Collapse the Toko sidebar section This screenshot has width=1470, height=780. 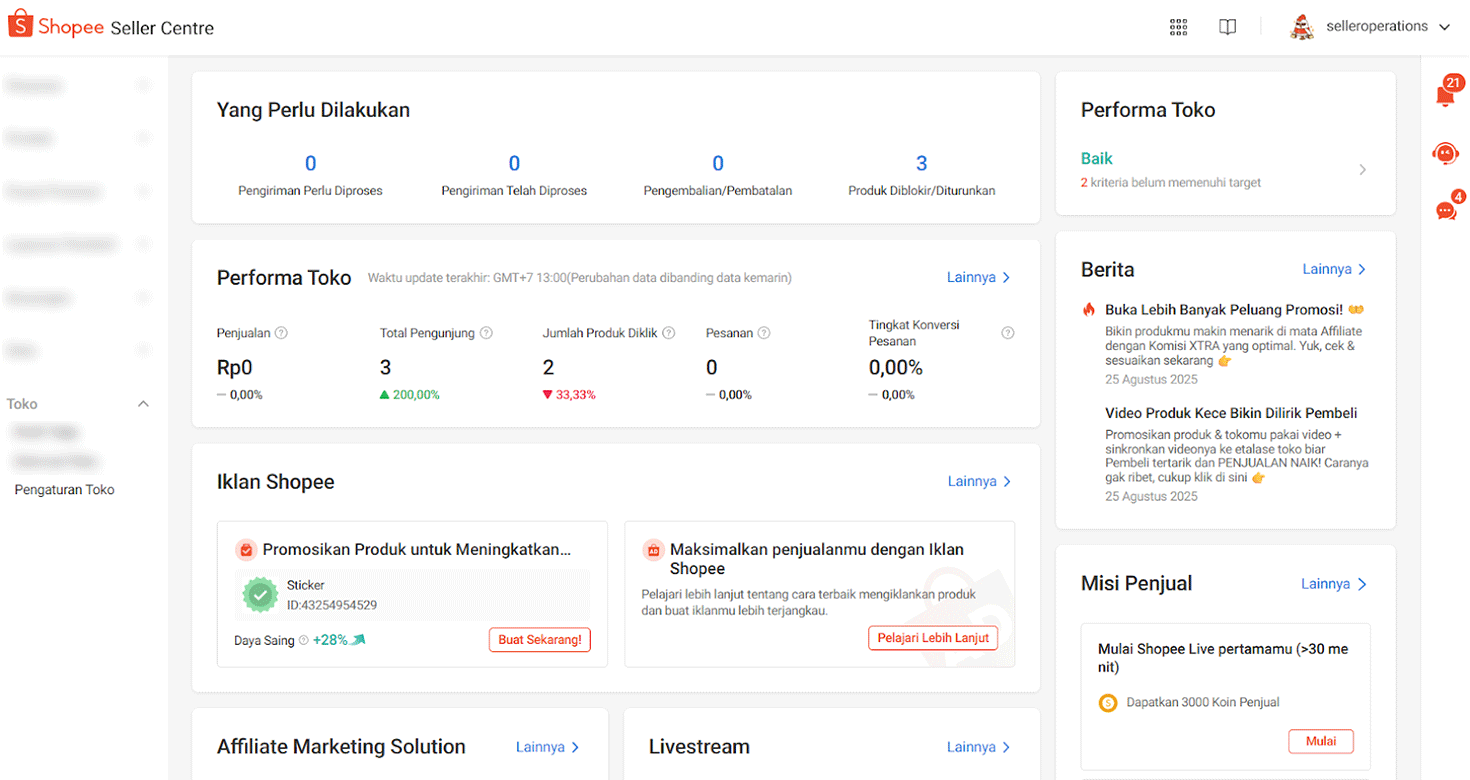coord(143,404)
